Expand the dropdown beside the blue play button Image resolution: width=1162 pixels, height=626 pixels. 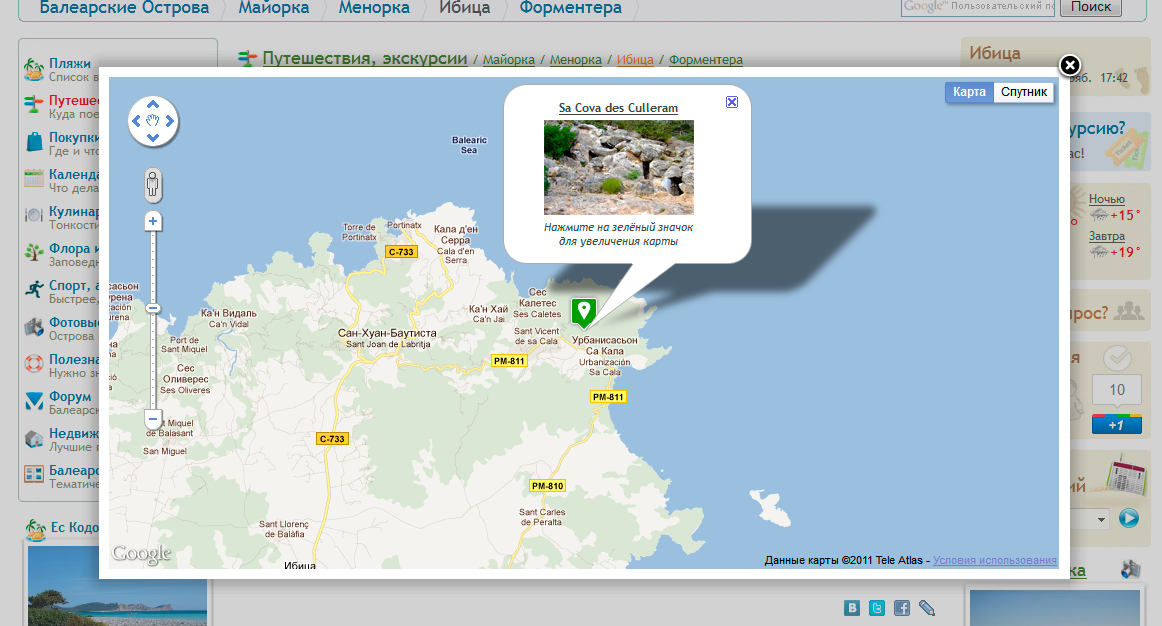tap(1102, 518)
